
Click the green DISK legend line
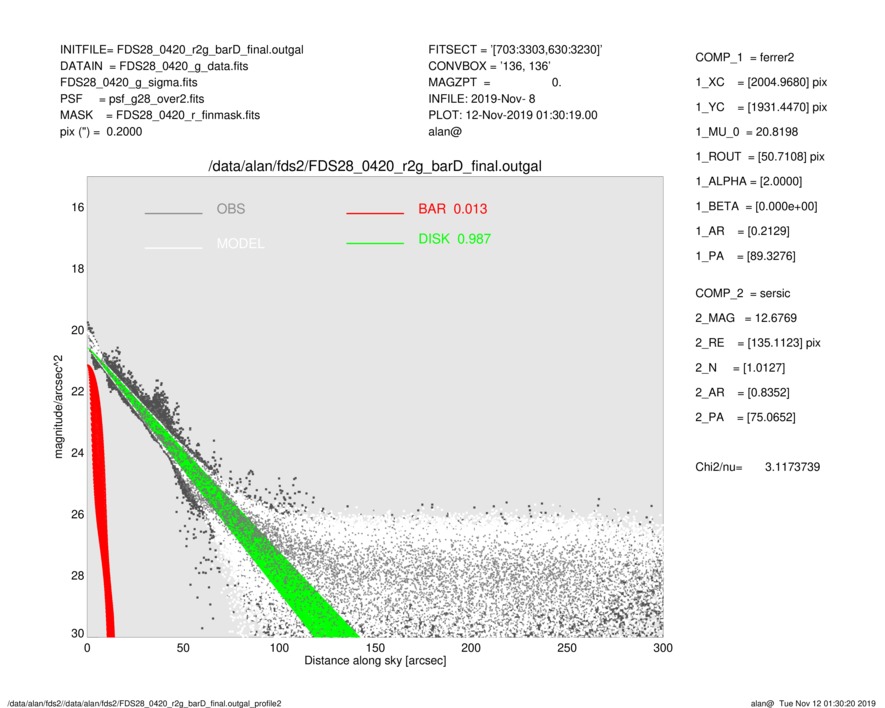[375, 243]
